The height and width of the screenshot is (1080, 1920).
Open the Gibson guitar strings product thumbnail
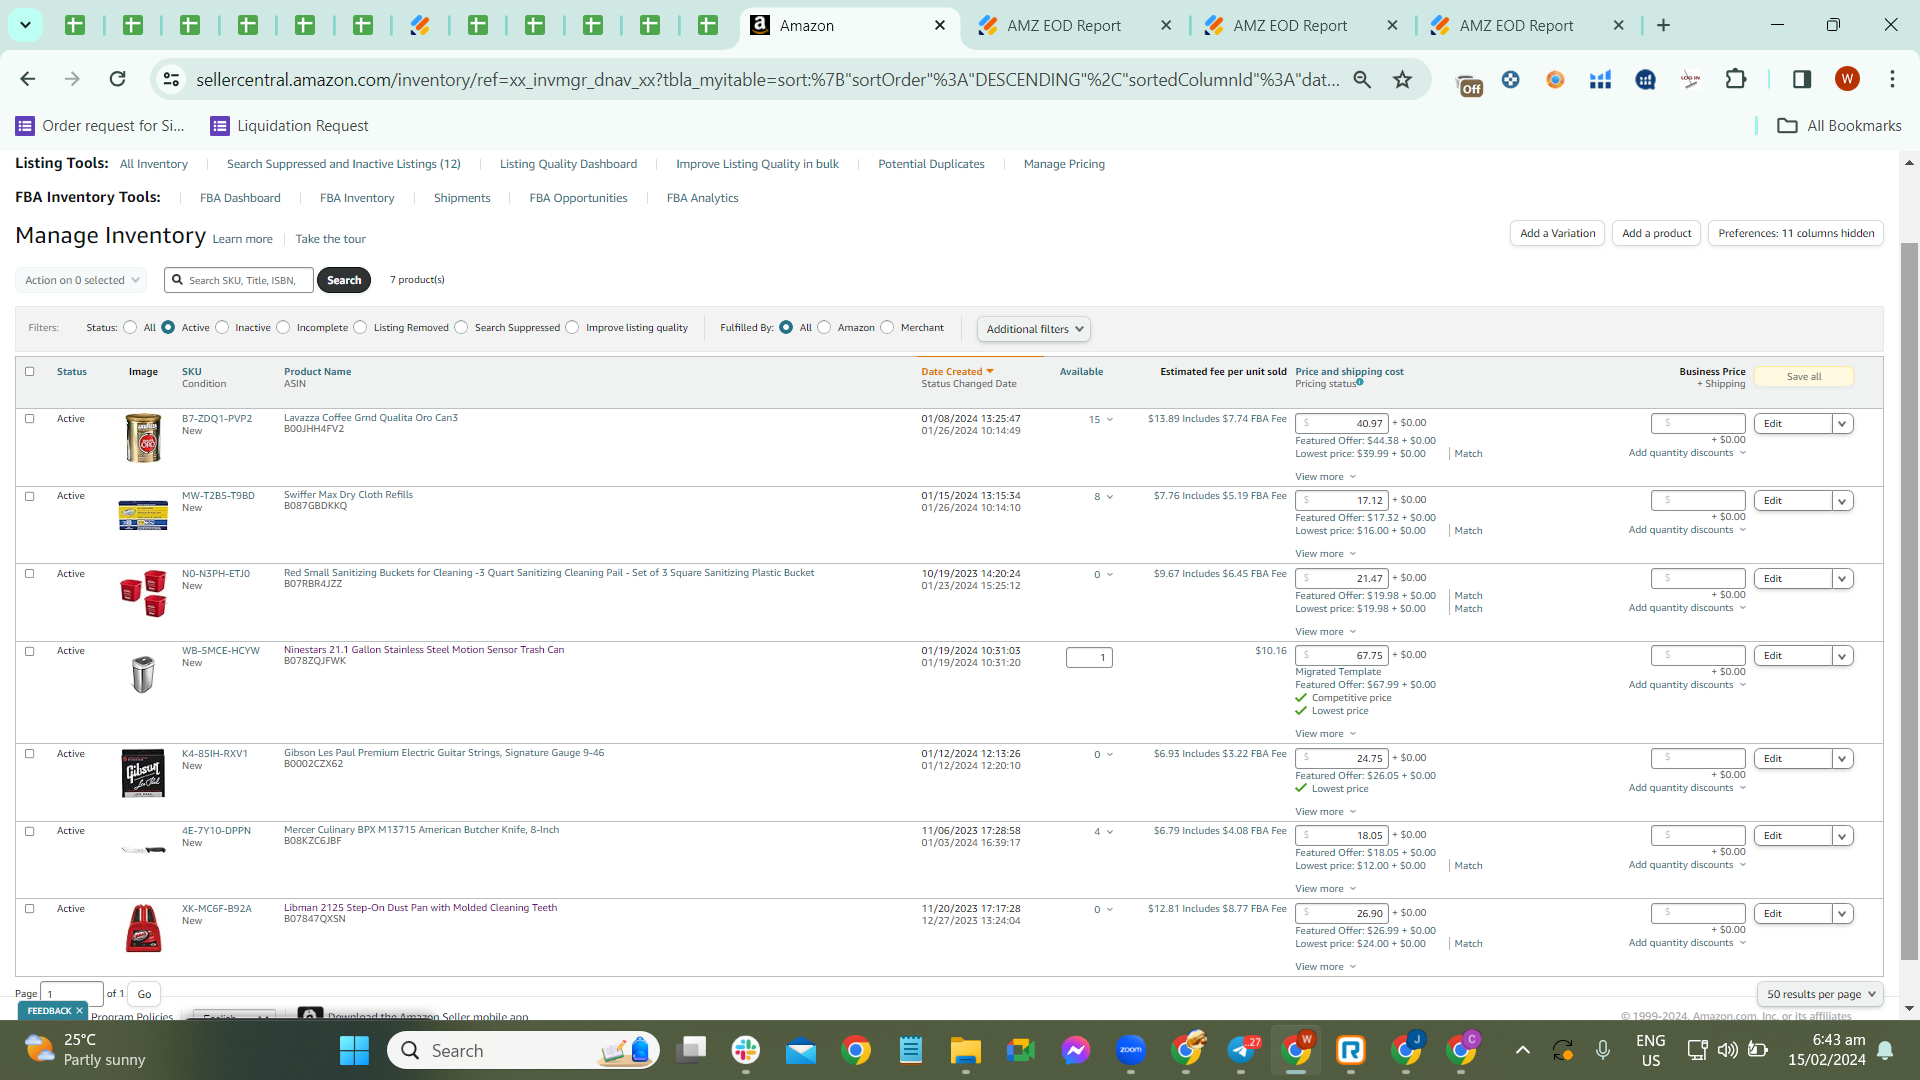click(x=143, y=773)
